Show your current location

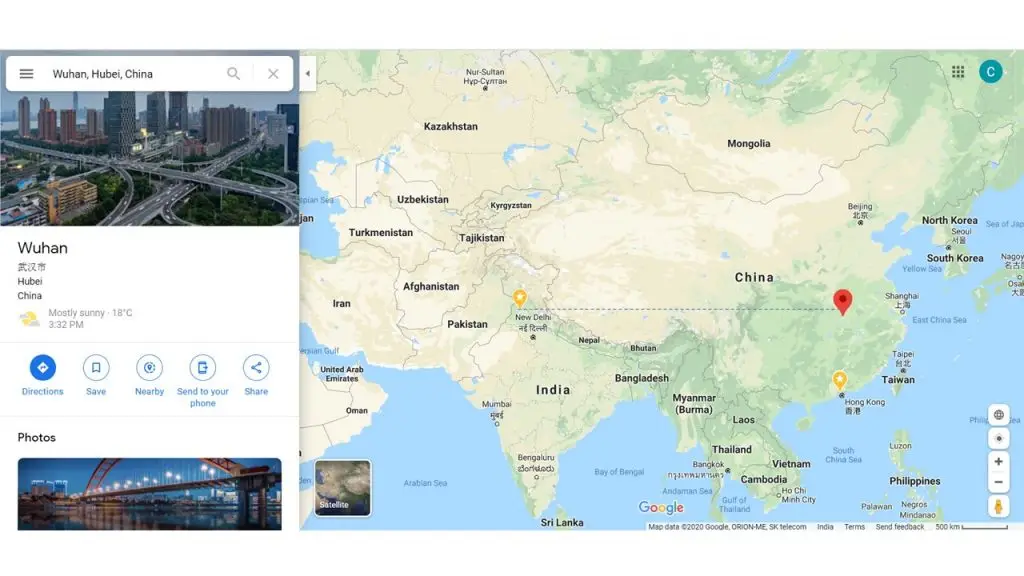click(998, 438)
